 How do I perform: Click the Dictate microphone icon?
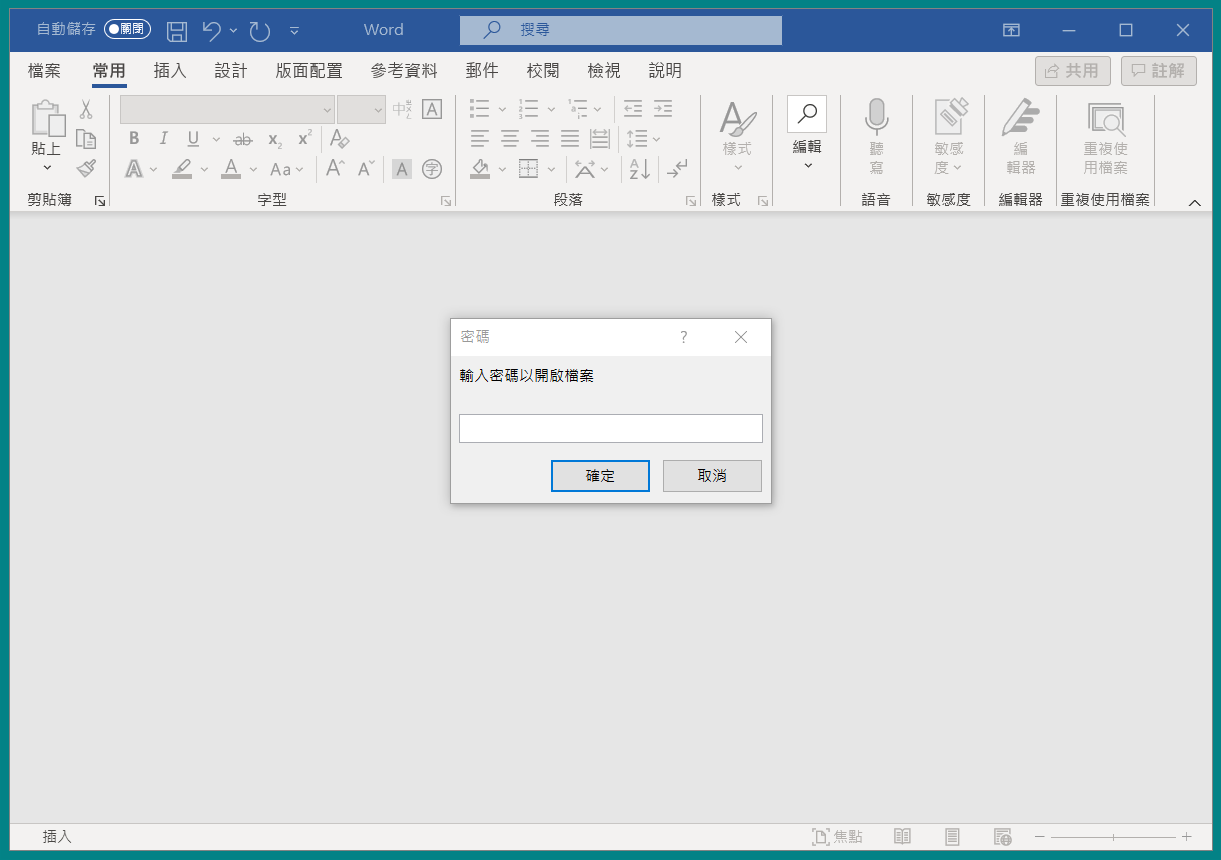(x=876, y=118)
